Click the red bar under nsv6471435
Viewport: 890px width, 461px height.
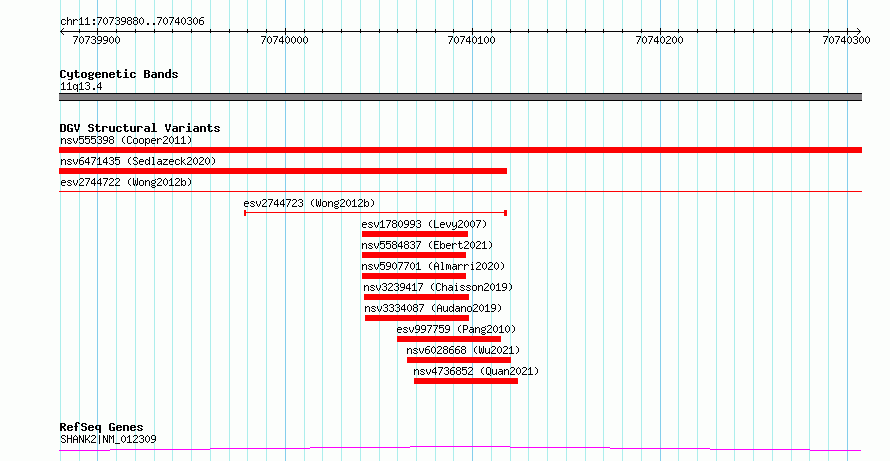(x=283, y=171)
